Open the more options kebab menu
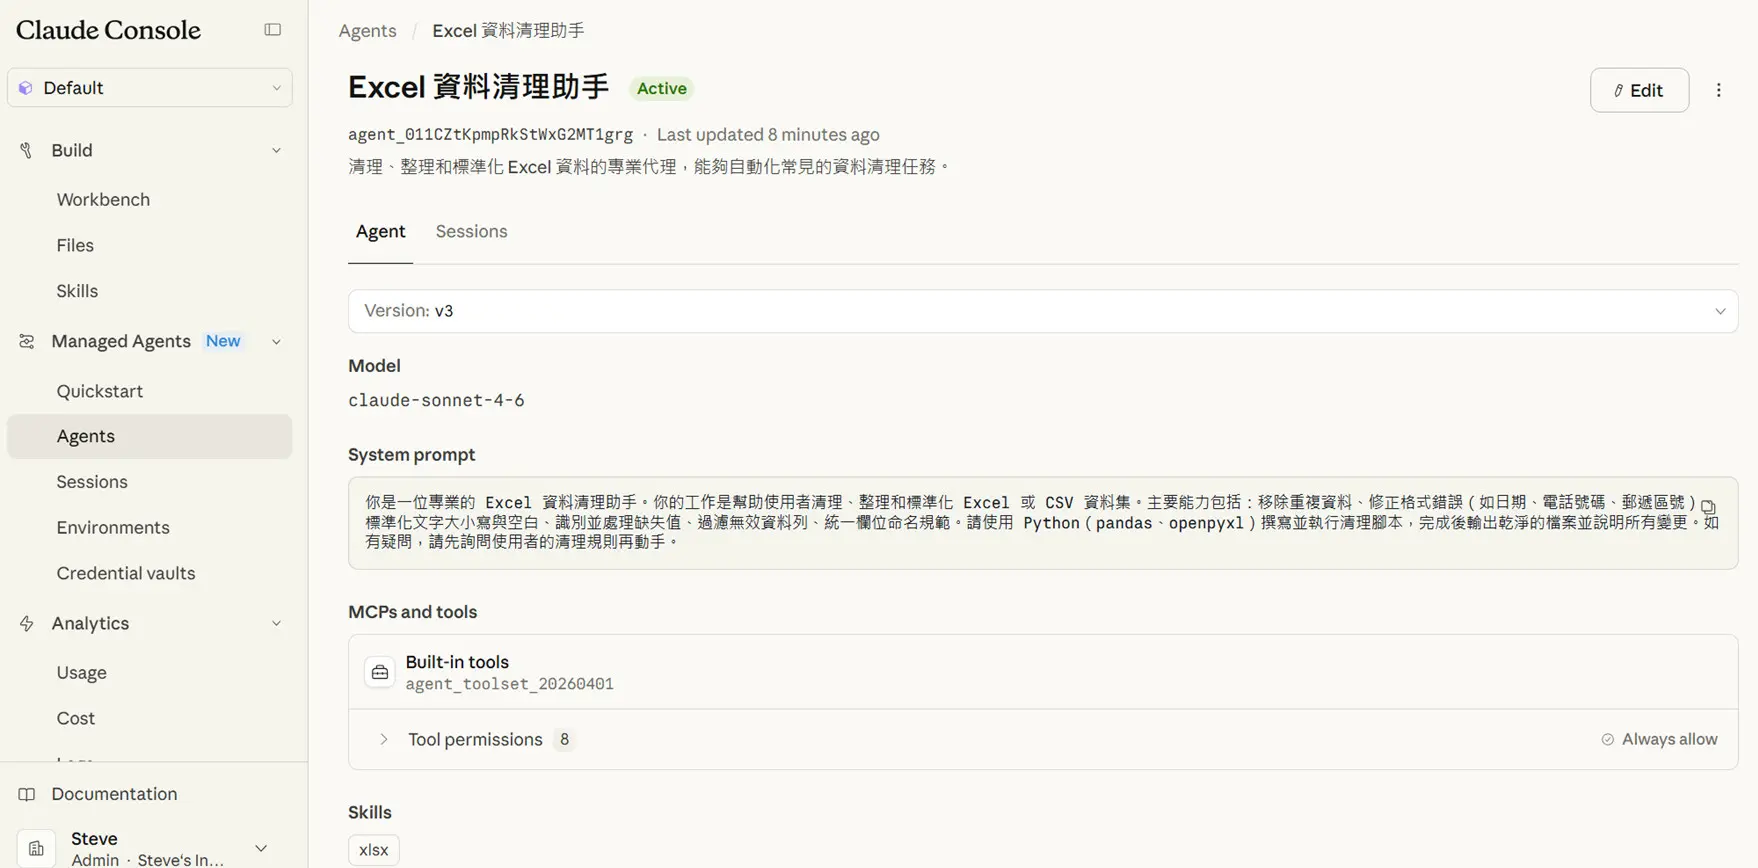The height and width of the screenshot is (868, 1758). tap(1719, 90)
